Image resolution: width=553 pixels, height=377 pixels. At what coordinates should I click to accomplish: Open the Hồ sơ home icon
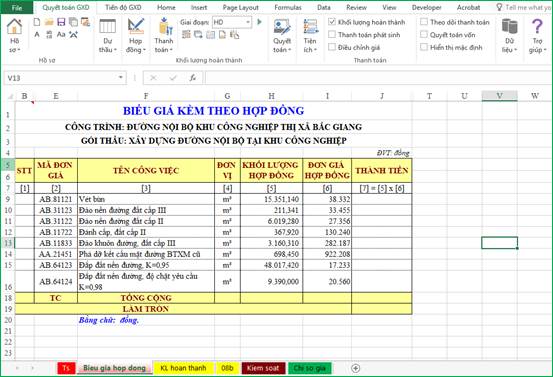click(x=14, y=28)
